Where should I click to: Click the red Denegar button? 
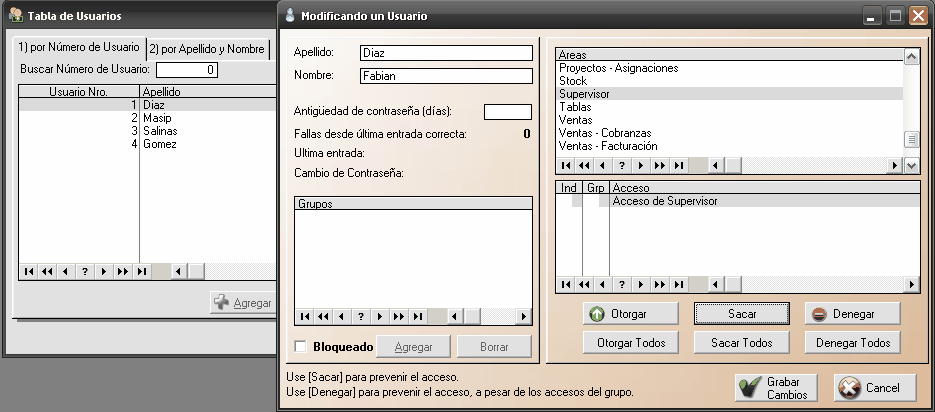click(x=852, y=314)
